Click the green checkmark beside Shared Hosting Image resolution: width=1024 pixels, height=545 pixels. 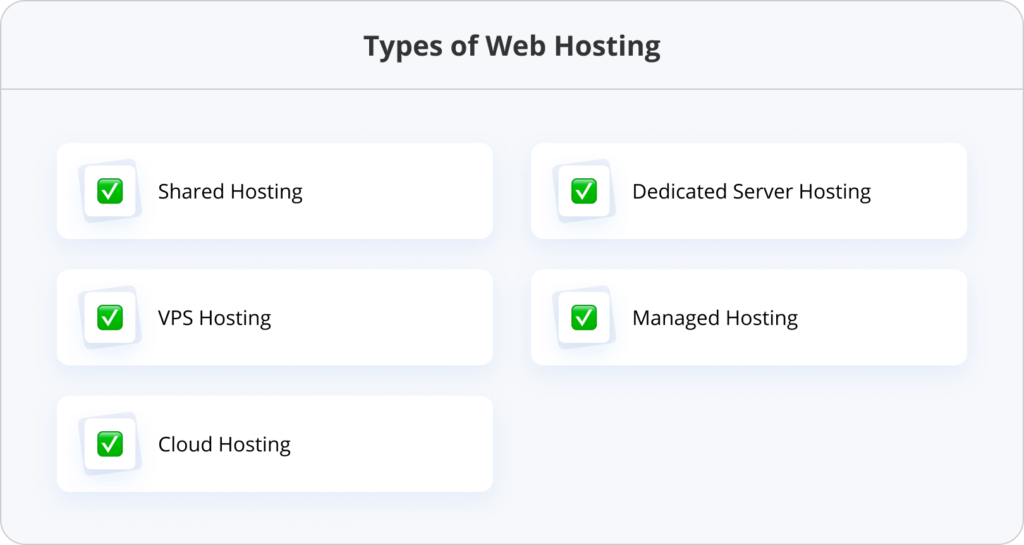pyautogui.click(x=110, y=191)
